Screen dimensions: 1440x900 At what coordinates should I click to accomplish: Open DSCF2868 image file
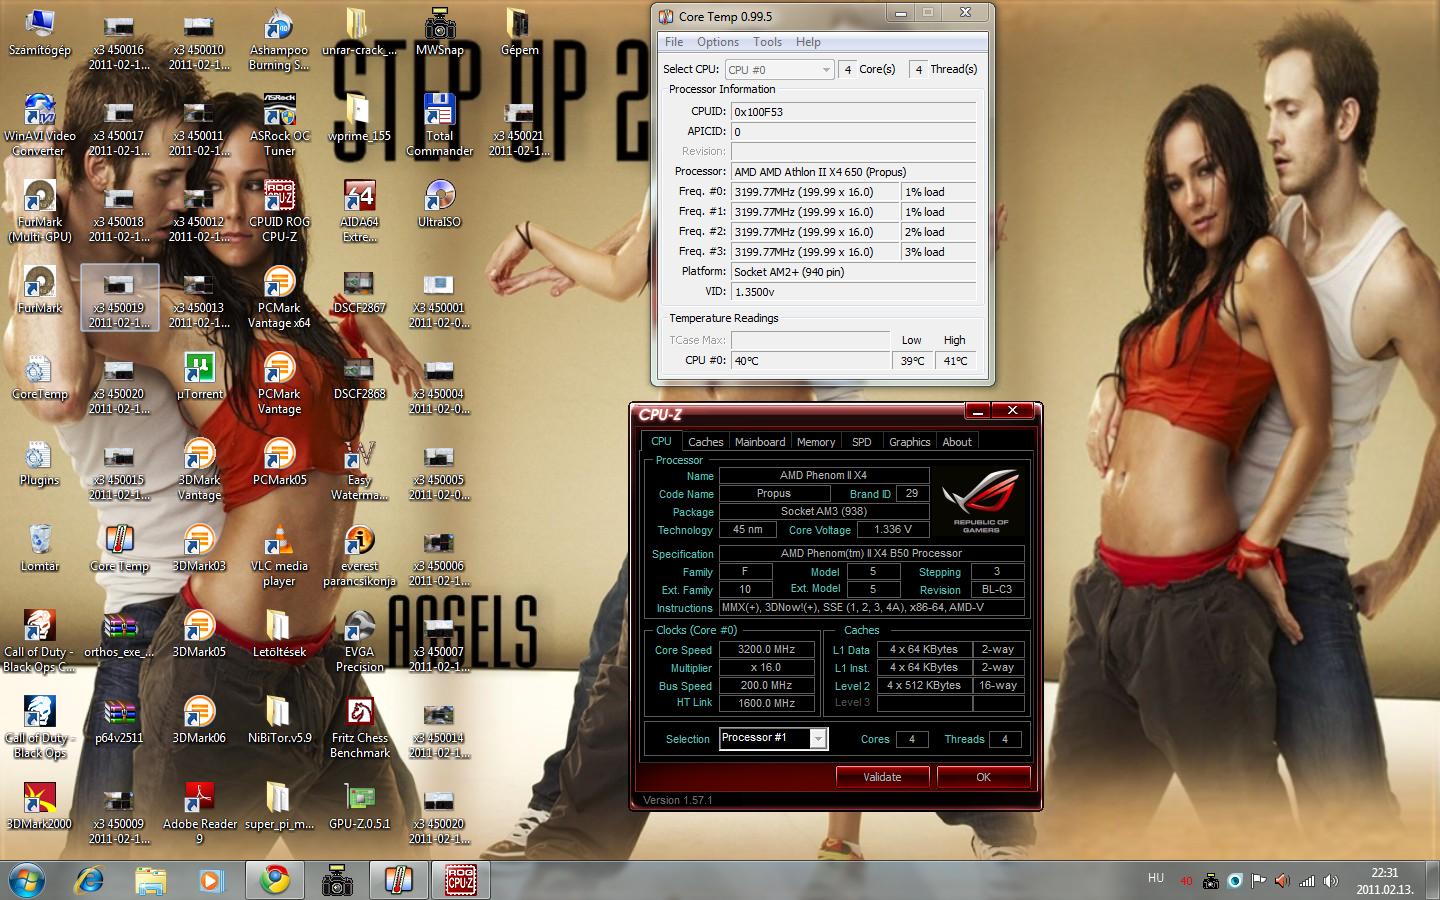click(359, 376)
